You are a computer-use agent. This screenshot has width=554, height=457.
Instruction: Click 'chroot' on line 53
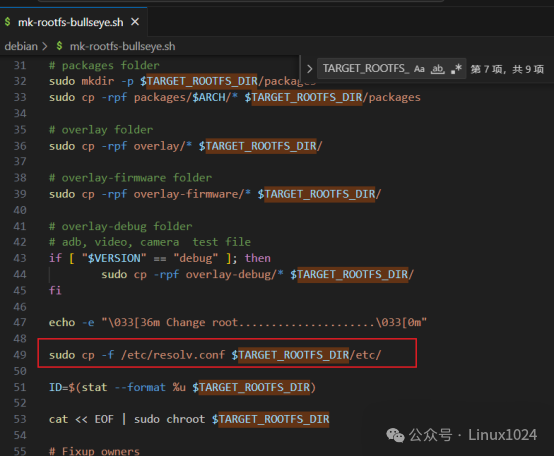[186, 419]
